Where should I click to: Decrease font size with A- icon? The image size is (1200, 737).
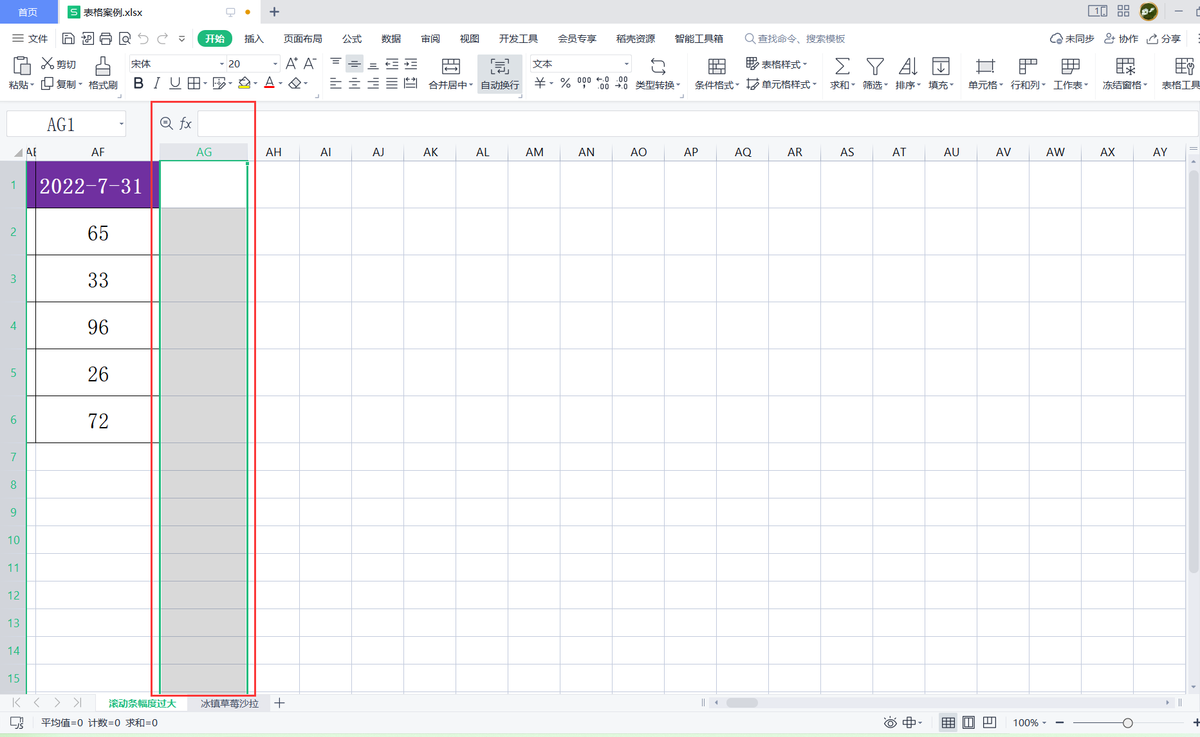(x=310, y=63)
